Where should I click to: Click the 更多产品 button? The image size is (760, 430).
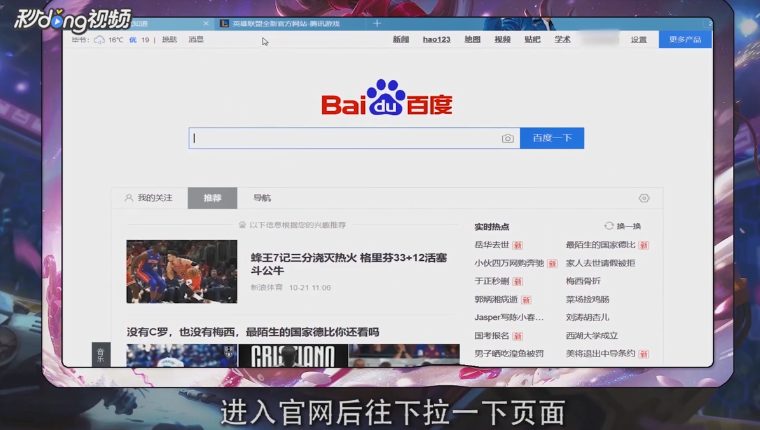[685, 39]
